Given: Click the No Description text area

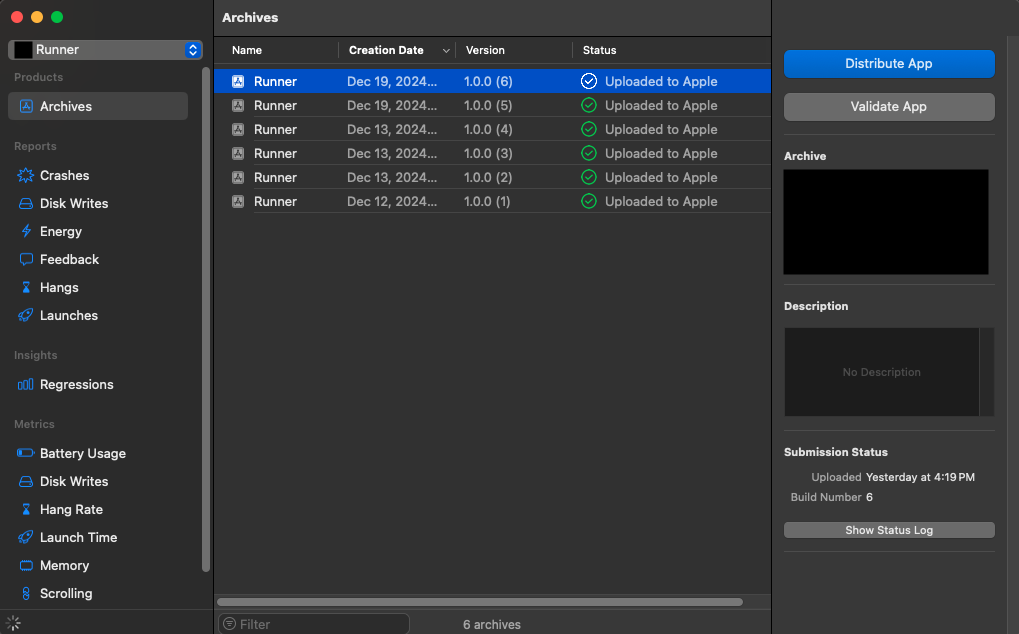Looking at the screenshot, I should [881, 372].
